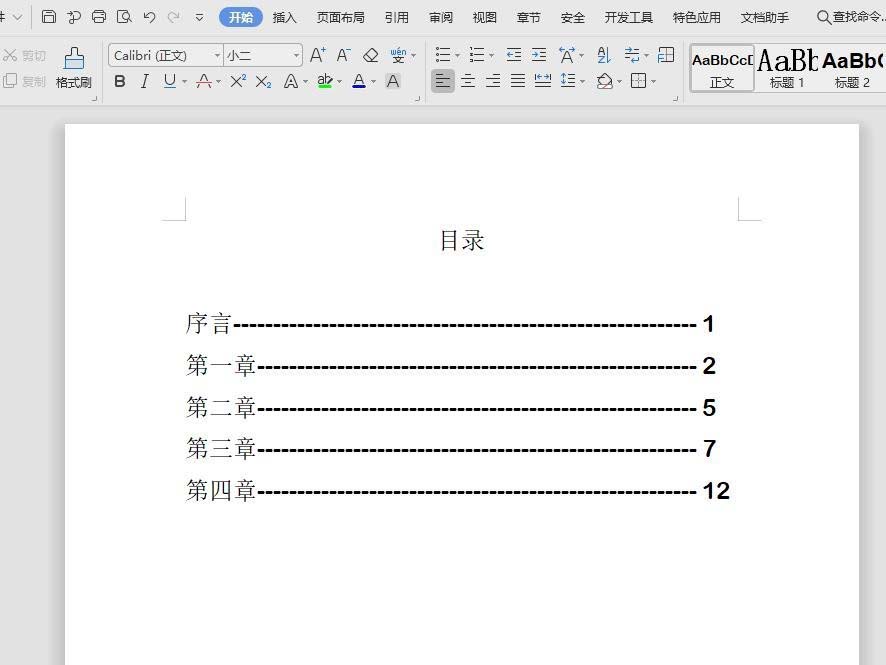Image resolution: width=886 pixels, height=665 pixels.
Task: Increase font size with A+ icon
Action: point(318,55)
